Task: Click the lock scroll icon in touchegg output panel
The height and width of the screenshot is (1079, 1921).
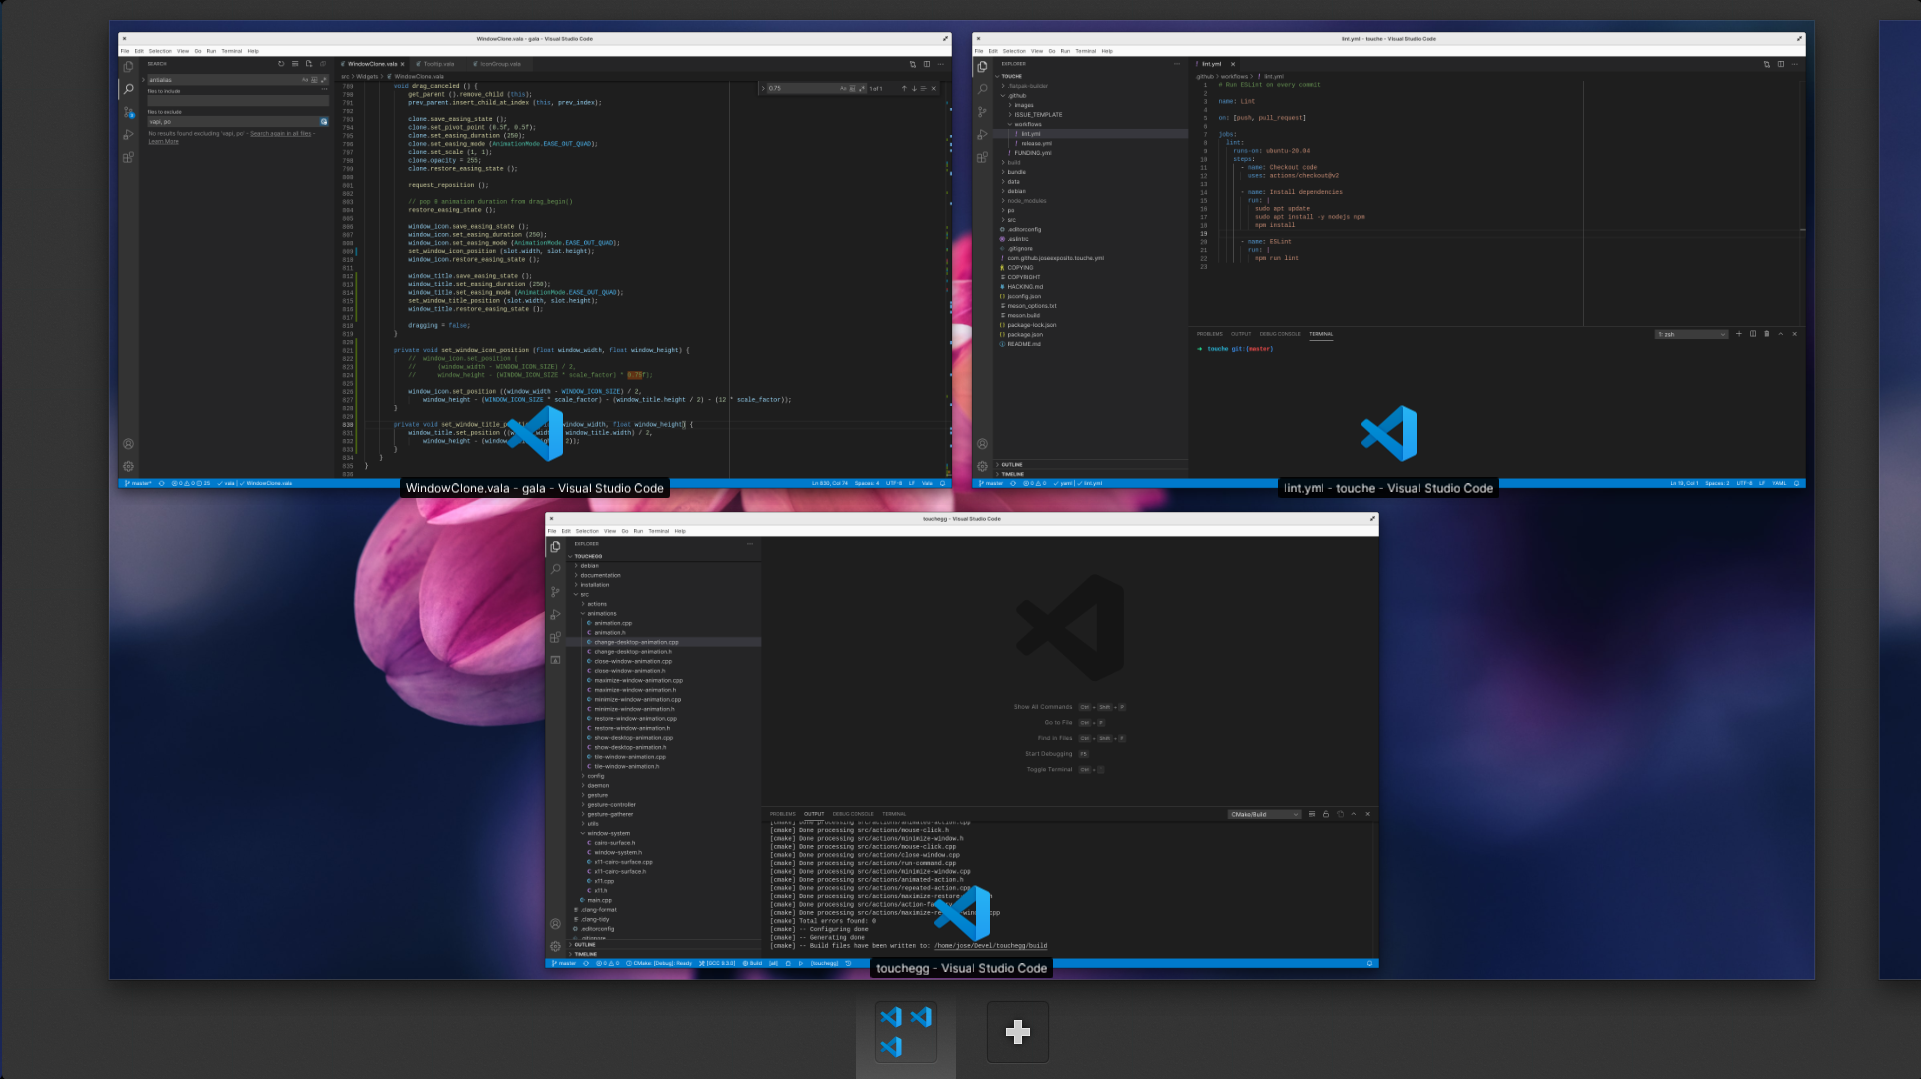Action: (1326, 814)
